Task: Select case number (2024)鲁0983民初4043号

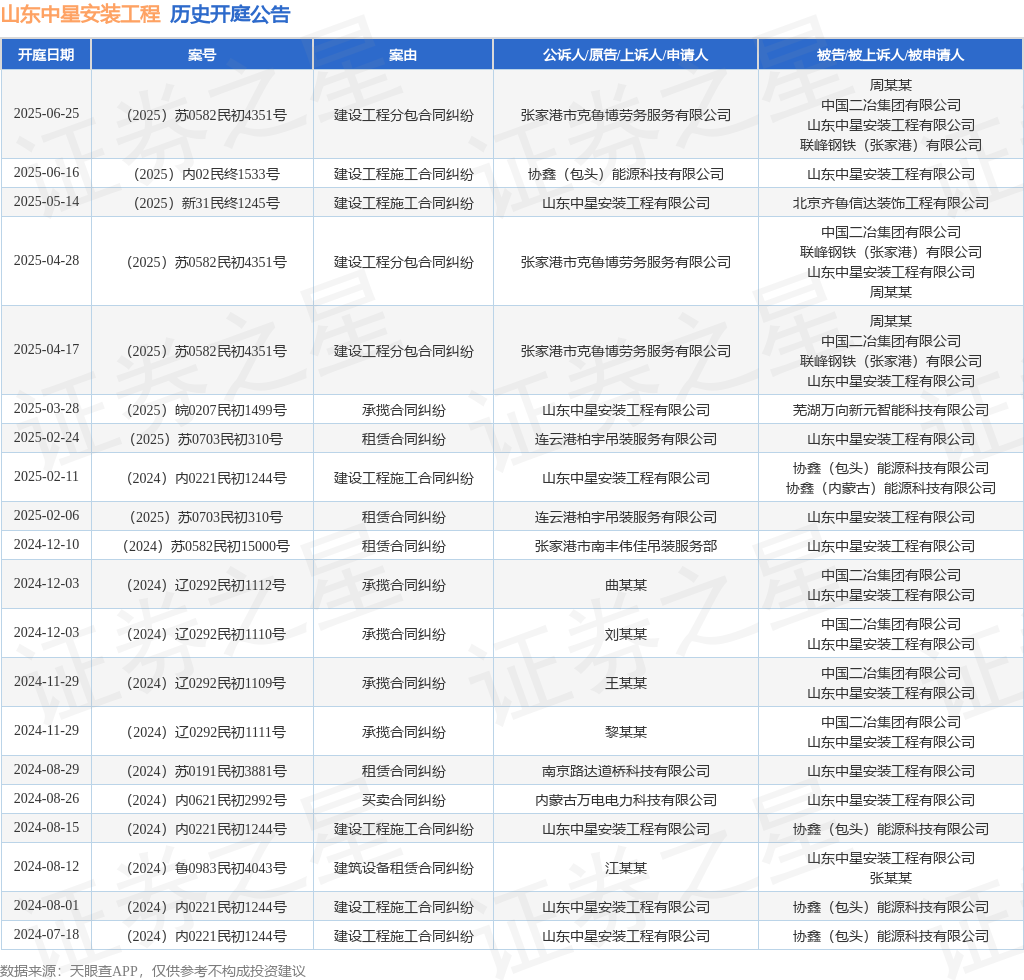Action: click(x=206, y=868)
